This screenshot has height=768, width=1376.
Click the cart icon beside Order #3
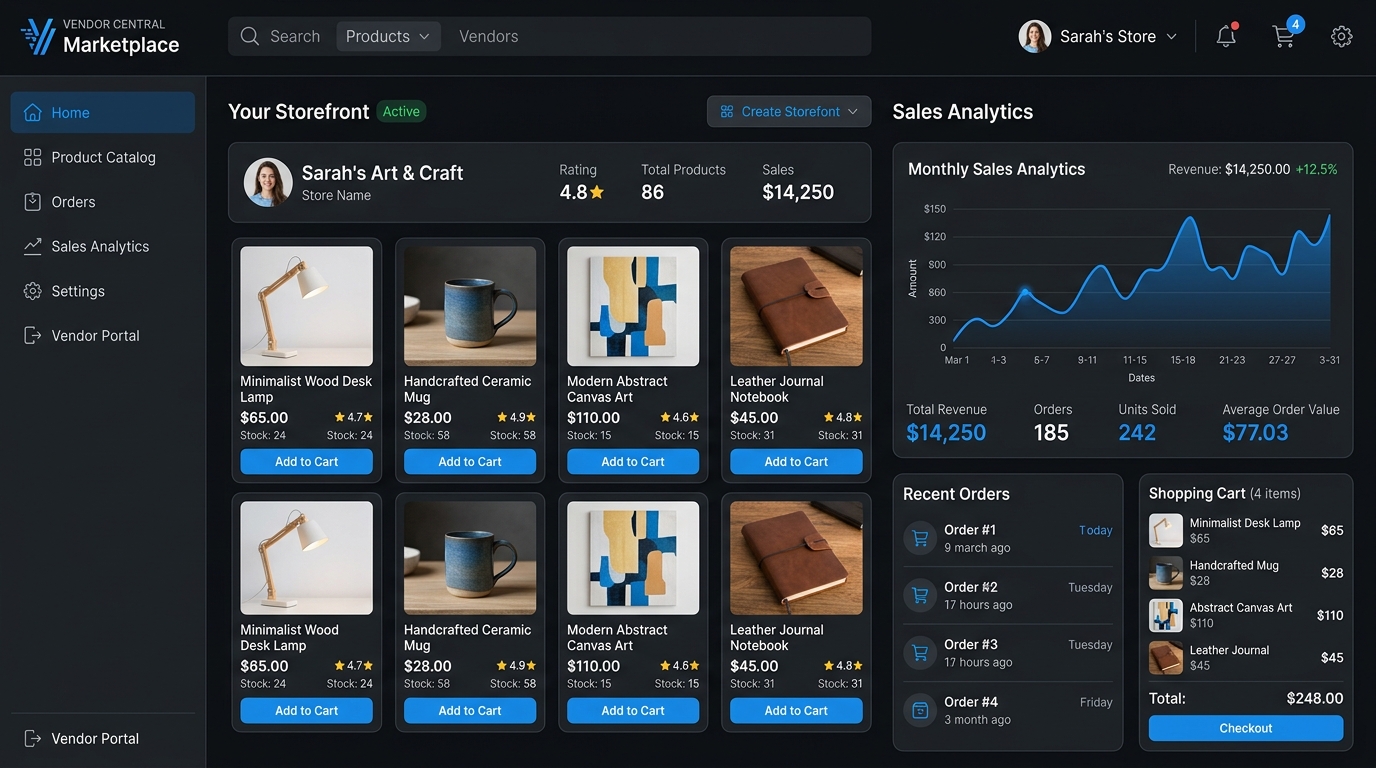920,653
